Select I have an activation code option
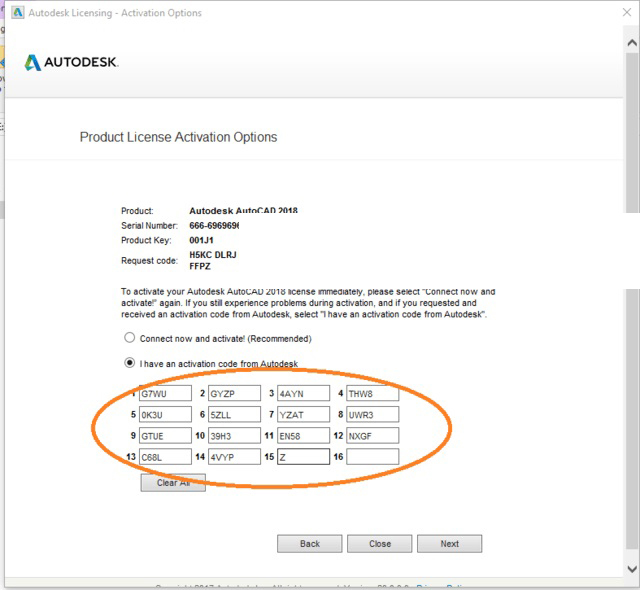The height and width of the screenshot is (590, 640). (x=129, y=363)
